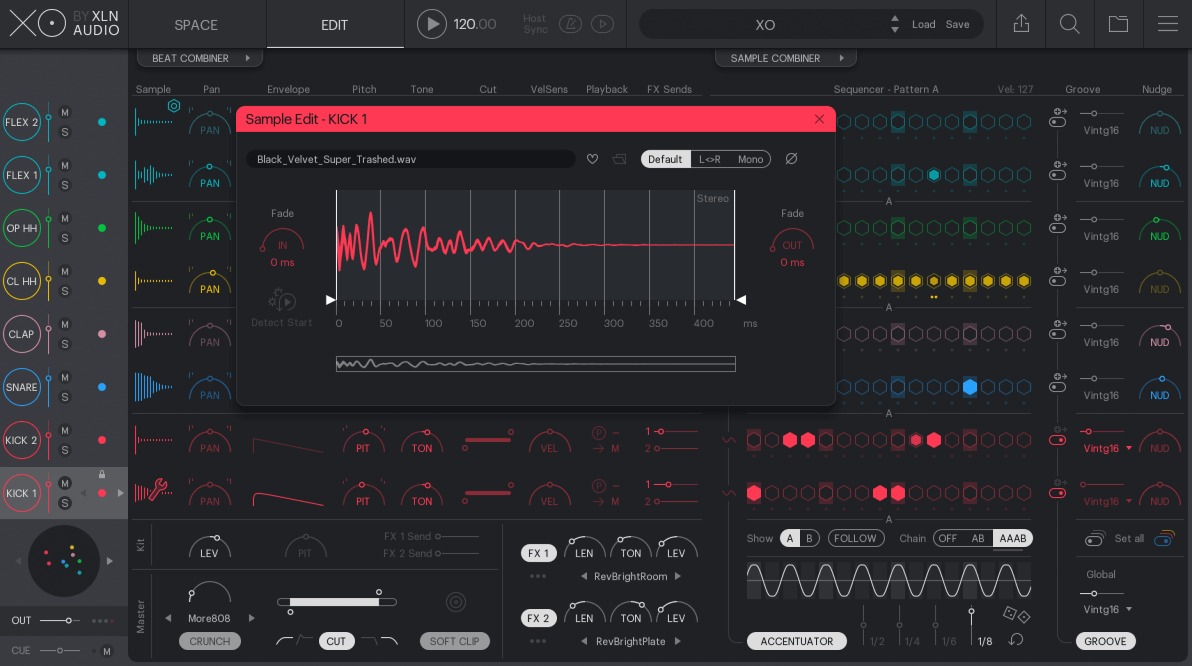The width and height of the screenshot is (1192, 666).
Task: Mute the SNARE channel
Action: pos(63,377)
